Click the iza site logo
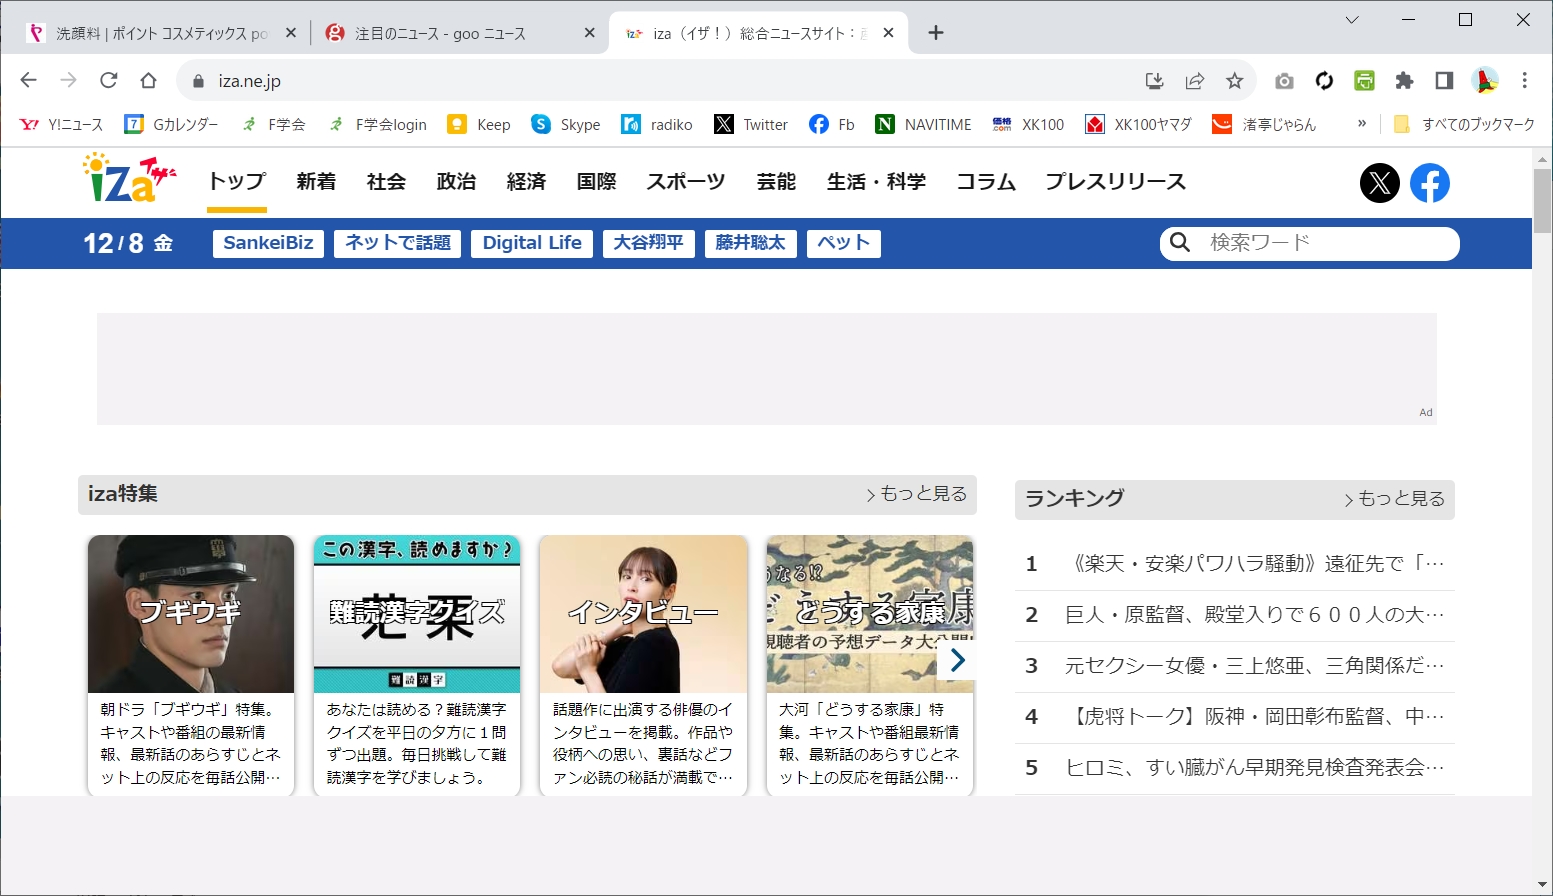Screen dimensions: 1553x896 pos(129,179)
